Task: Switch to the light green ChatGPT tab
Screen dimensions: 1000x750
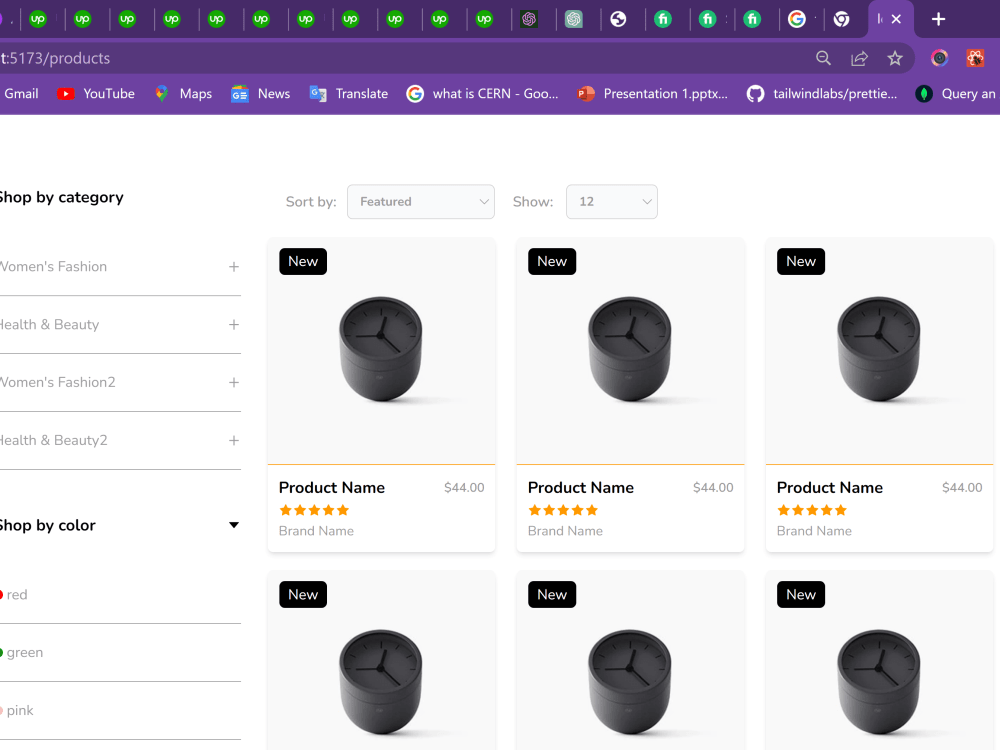Action: pos(573,19)
